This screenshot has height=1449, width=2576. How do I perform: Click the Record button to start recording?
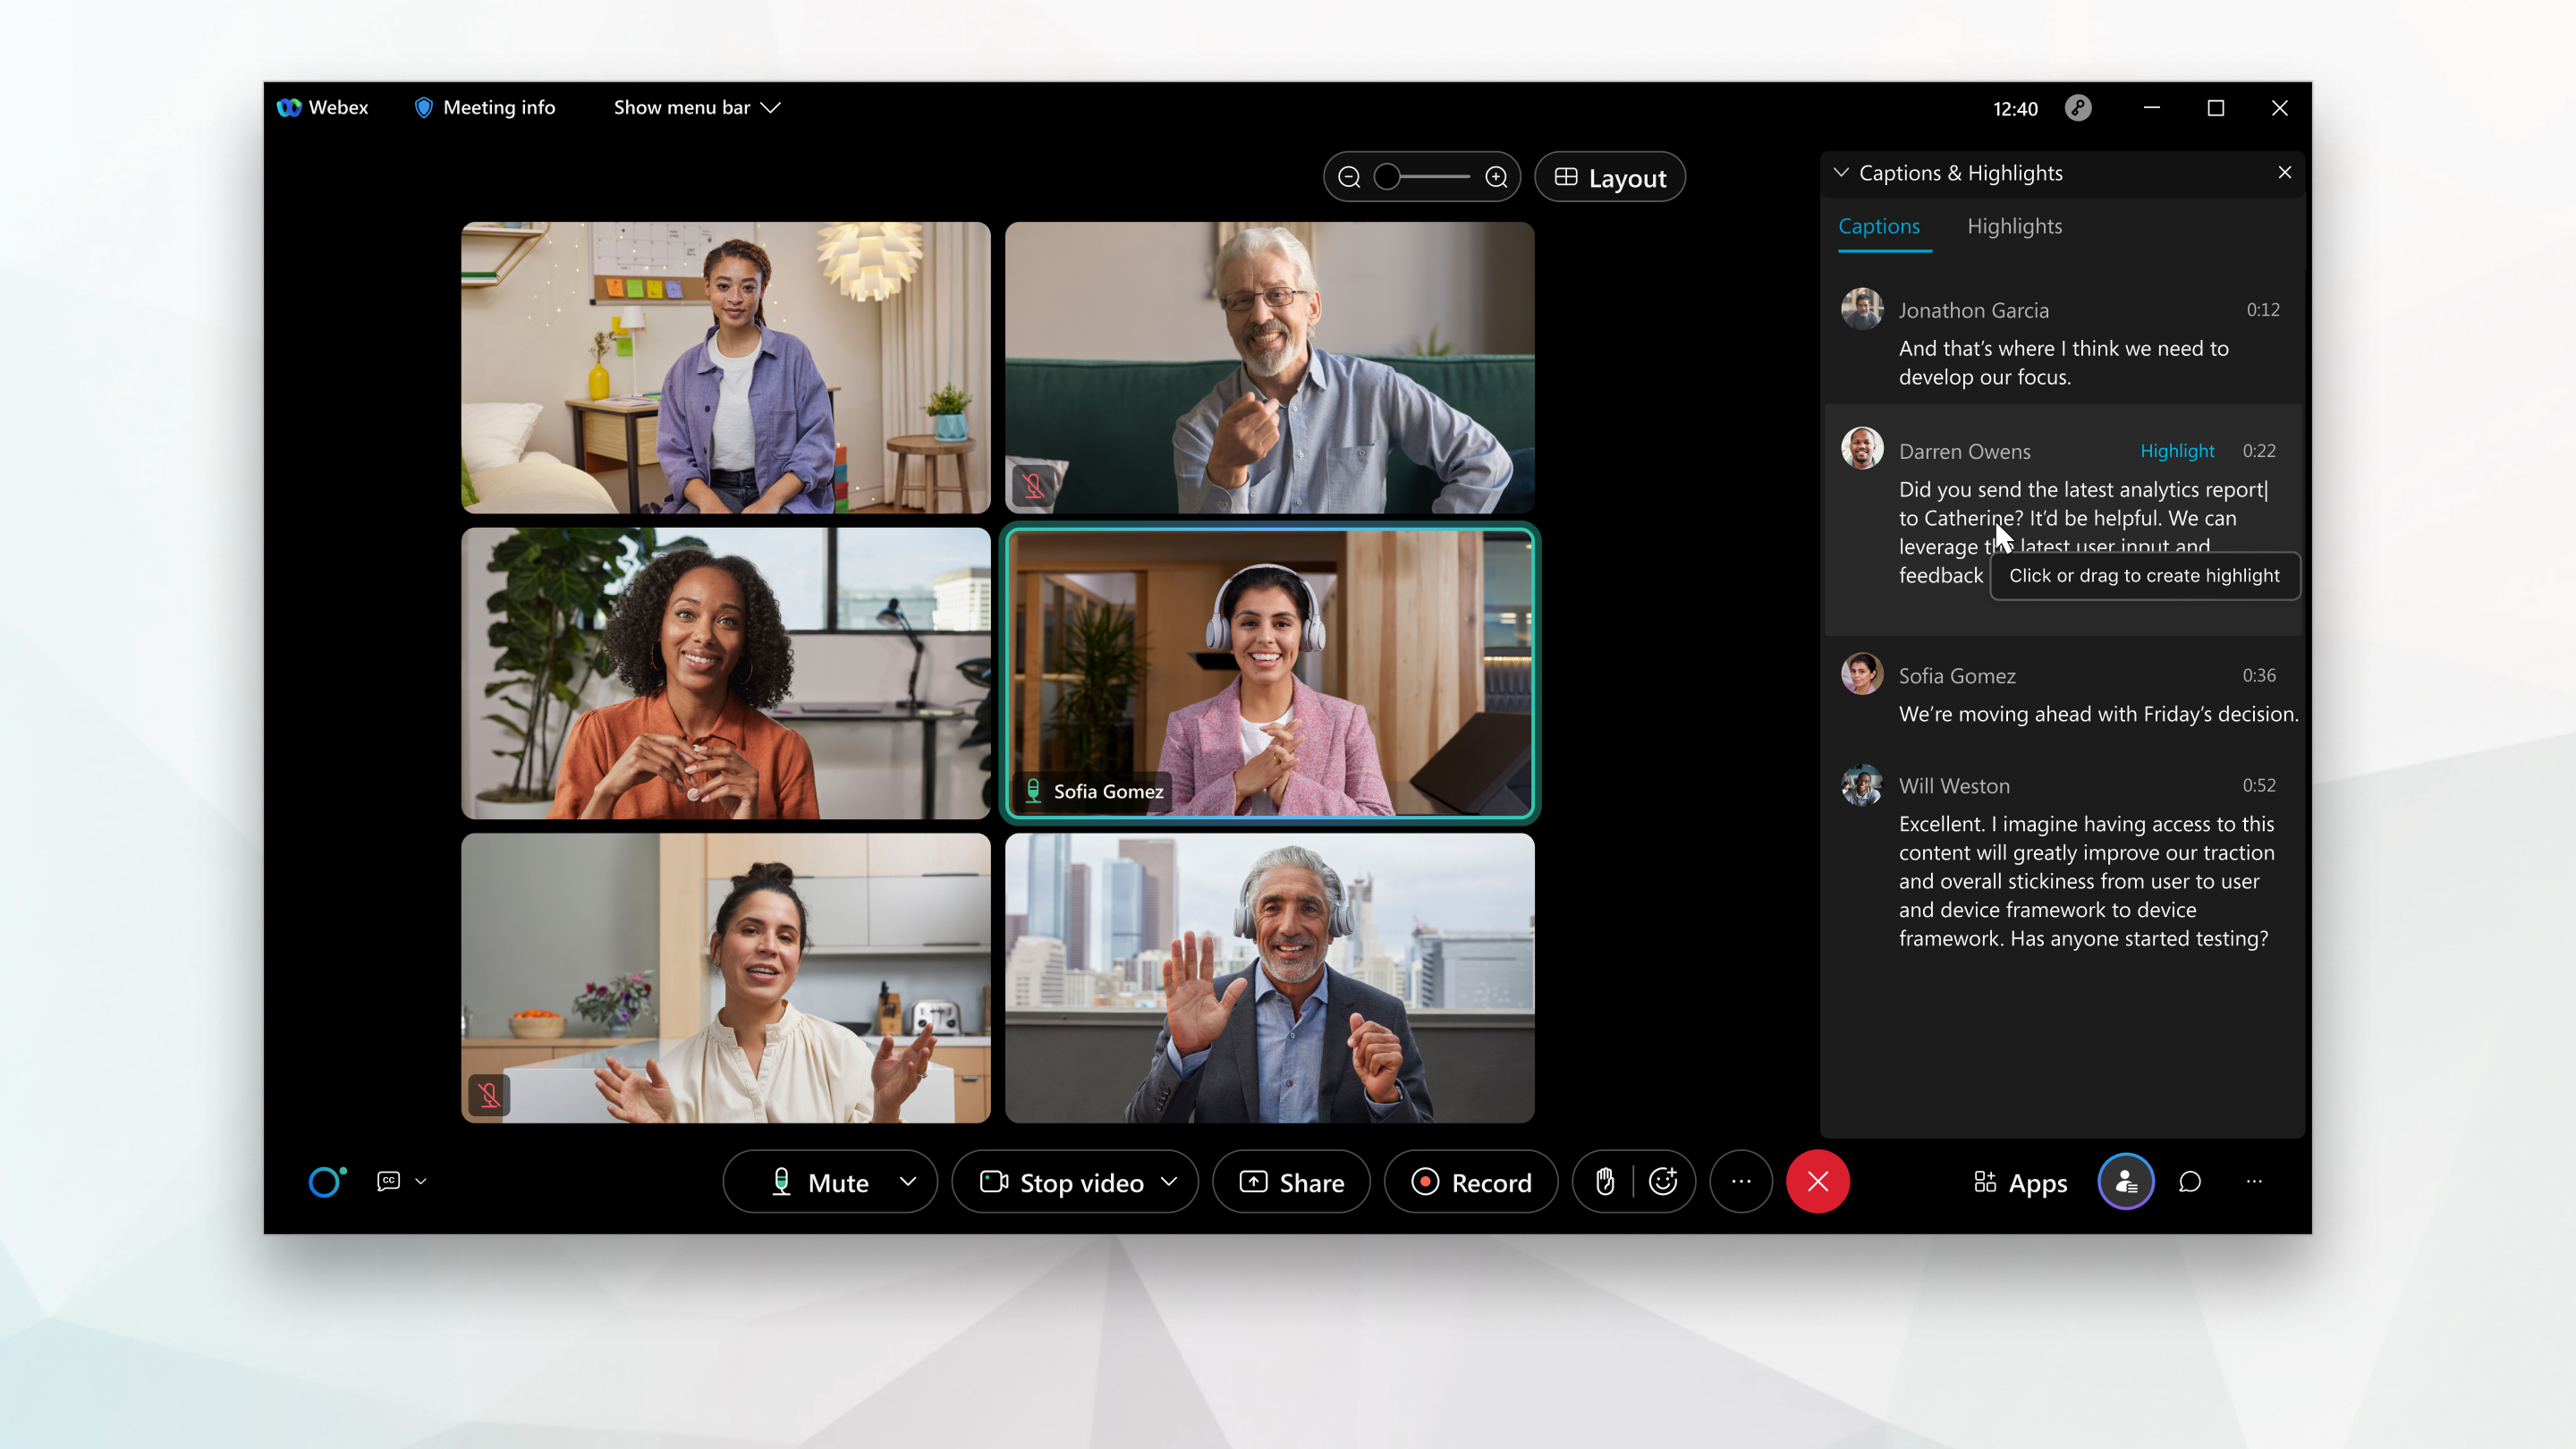click(1472, 1182)
